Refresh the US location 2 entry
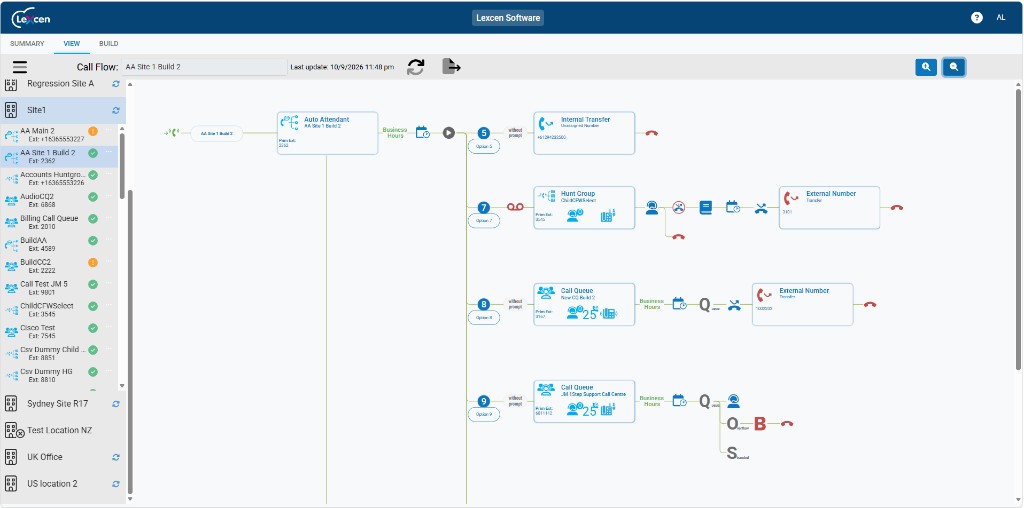 [x=116, y=484]
